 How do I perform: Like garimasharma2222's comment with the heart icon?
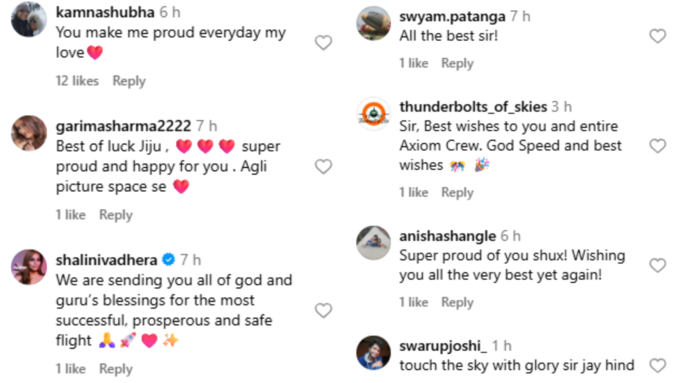(x=323, y=166)
